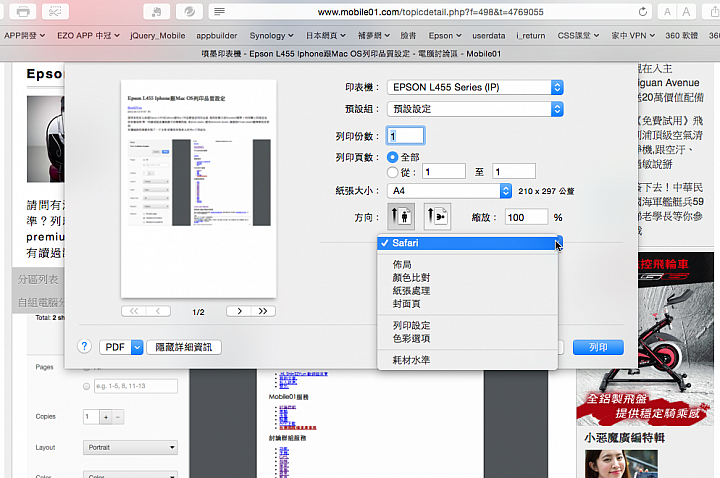Select the 從 page range radio button
Screen dimensions: 720x478
392,172
